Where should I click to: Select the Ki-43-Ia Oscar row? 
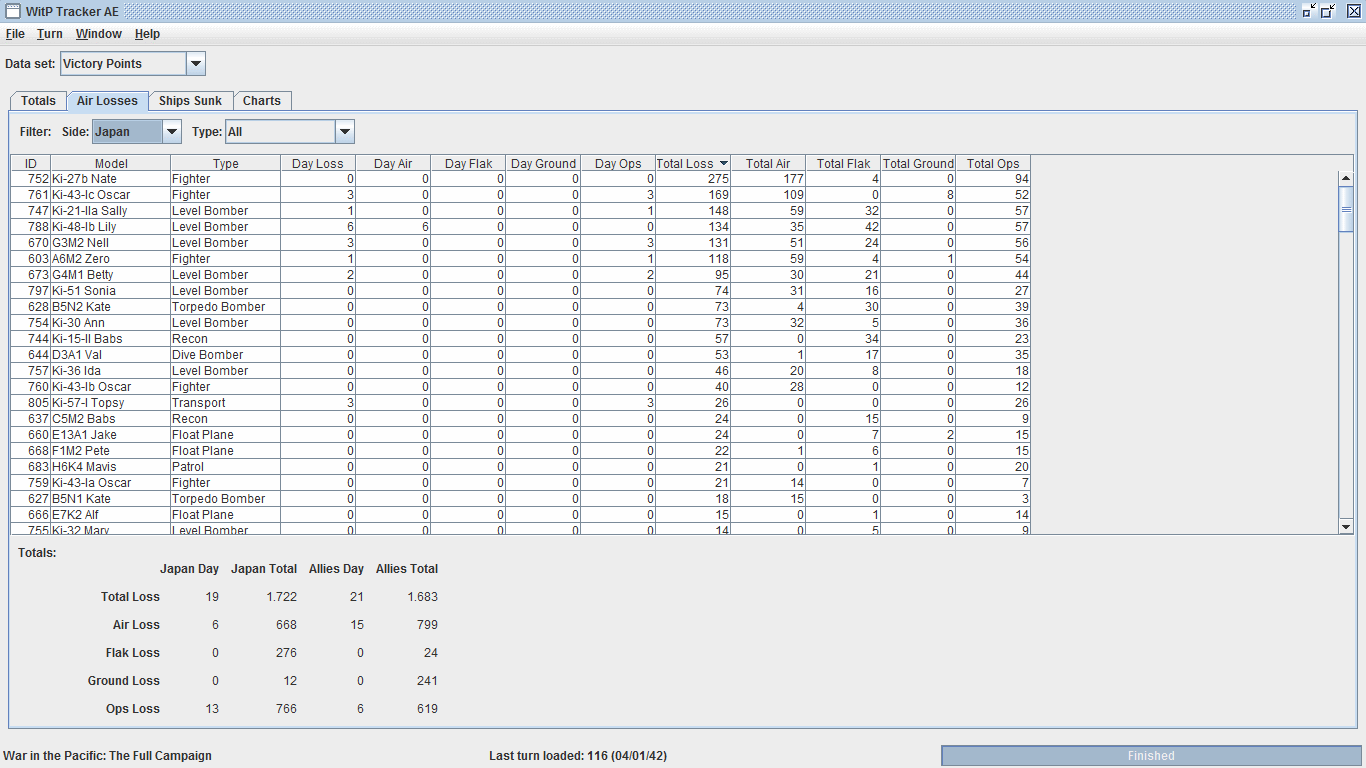point(521,483)
